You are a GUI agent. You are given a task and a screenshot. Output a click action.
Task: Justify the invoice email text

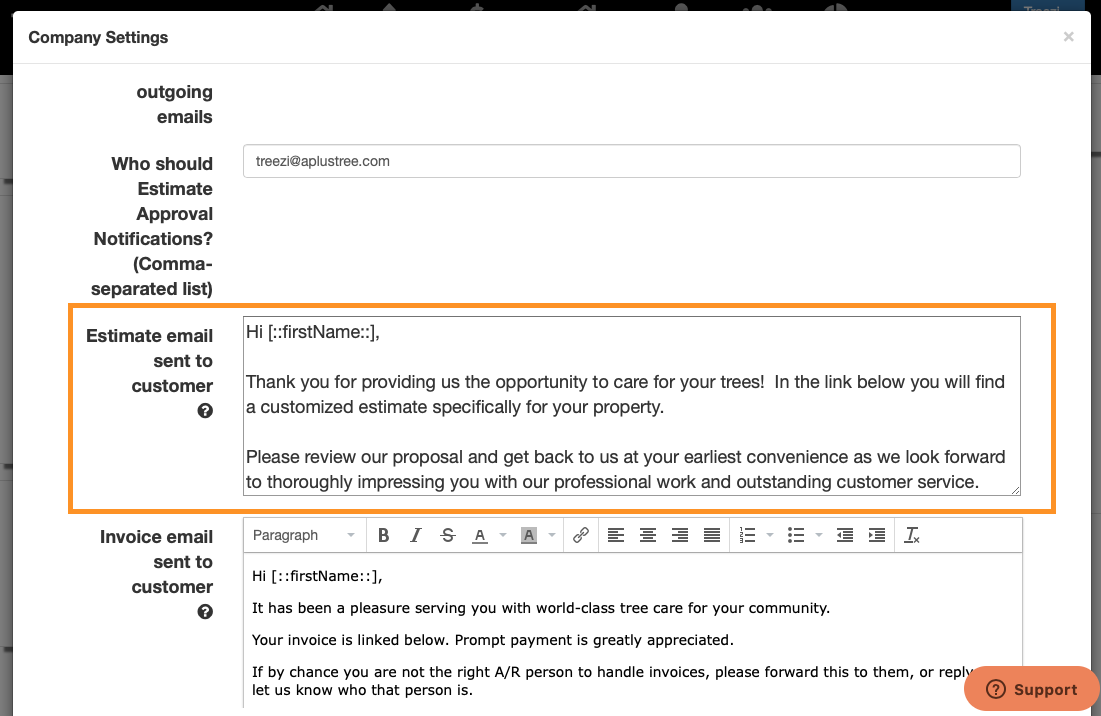712,535
